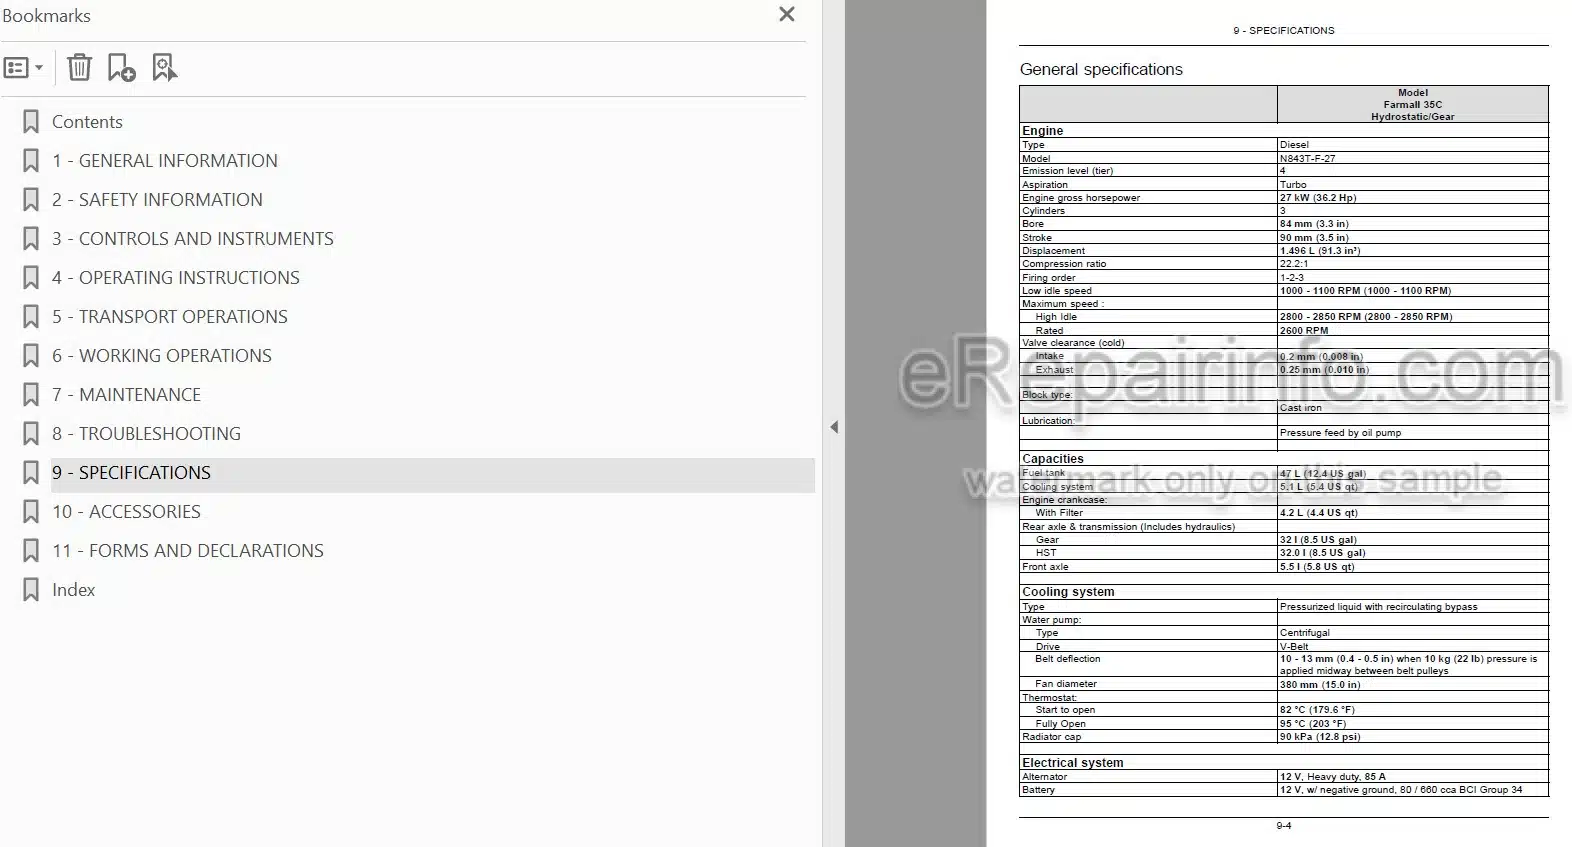The width and height of the screenshot is (1572, 847).
Task: Select 4 - OPERATING INSTRUCTIONS bookmark
Action: tap(176, 278)
